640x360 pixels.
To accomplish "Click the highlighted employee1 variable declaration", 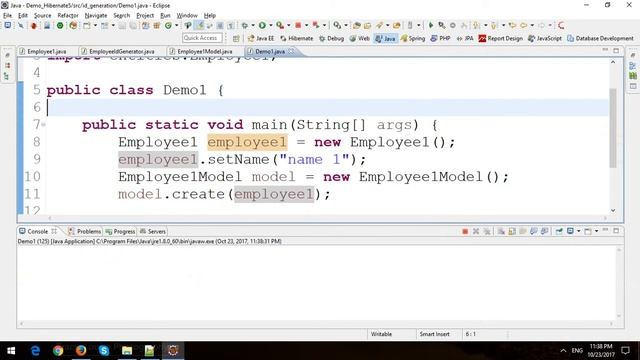I will pyautogui.click(x=247, y=142).
